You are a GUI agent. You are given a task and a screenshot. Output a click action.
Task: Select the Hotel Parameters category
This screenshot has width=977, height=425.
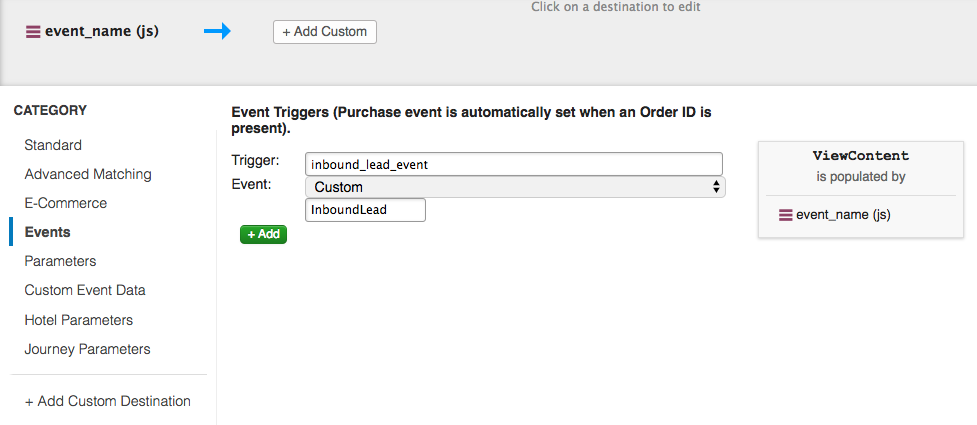tap(79, 320)
